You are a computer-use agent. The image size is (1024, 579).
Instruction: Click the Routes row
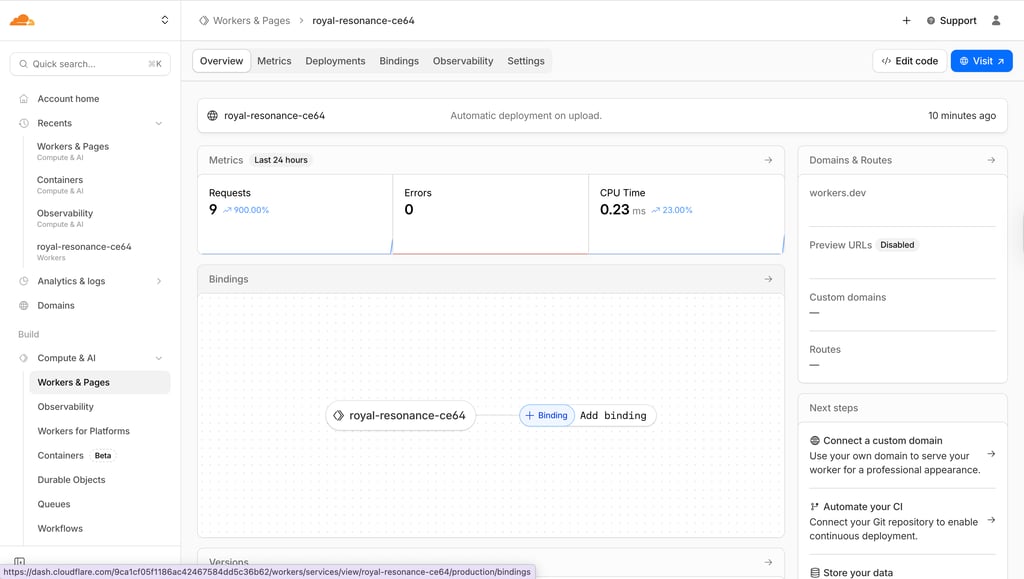click(902, 357)
